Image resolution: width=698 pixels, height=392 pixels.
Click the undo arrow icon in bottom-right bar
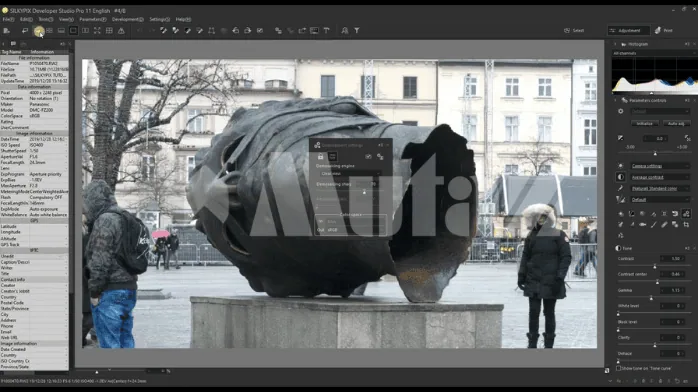(x=677, y=381)
